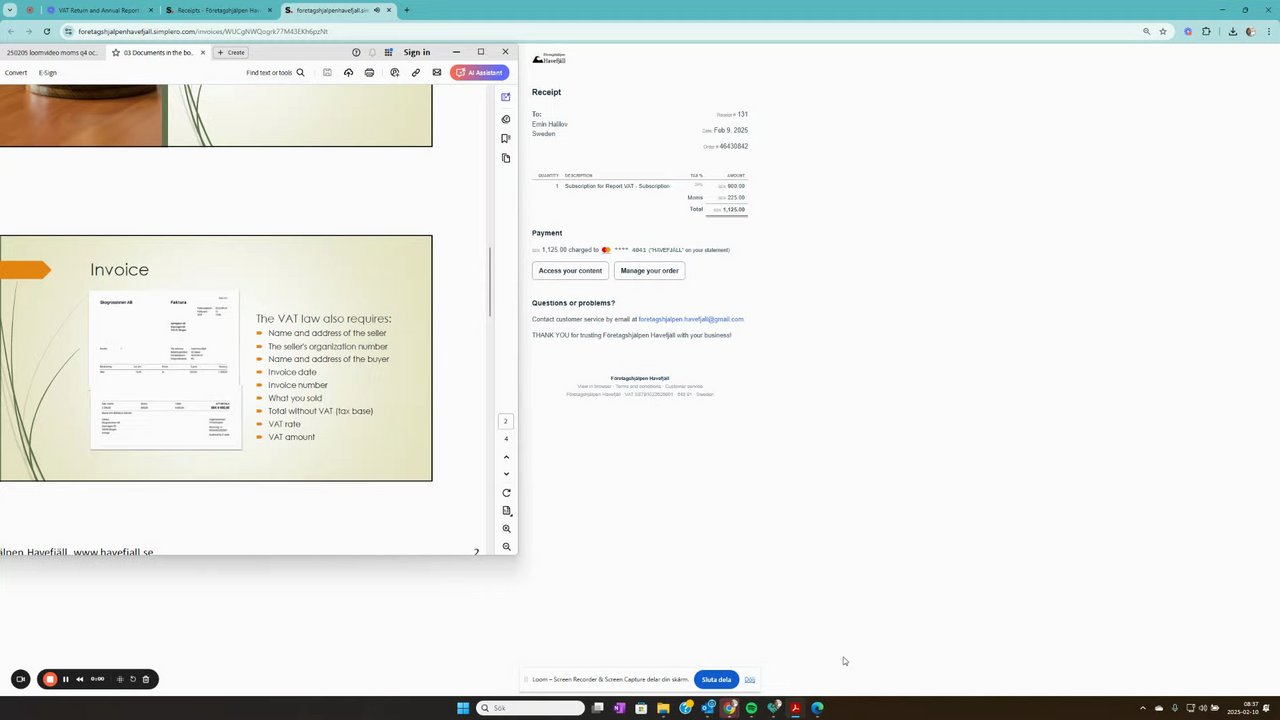Open the browser zoom magnifier icon
Screen dimensions: 1280x720
[x=1146, y=31]
